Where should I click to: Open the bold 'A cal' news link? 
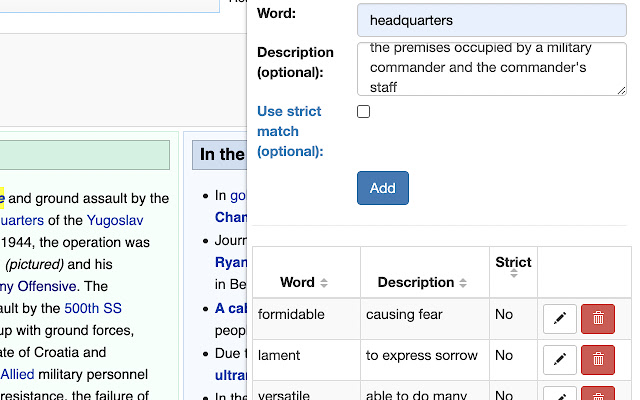[231, 309]
